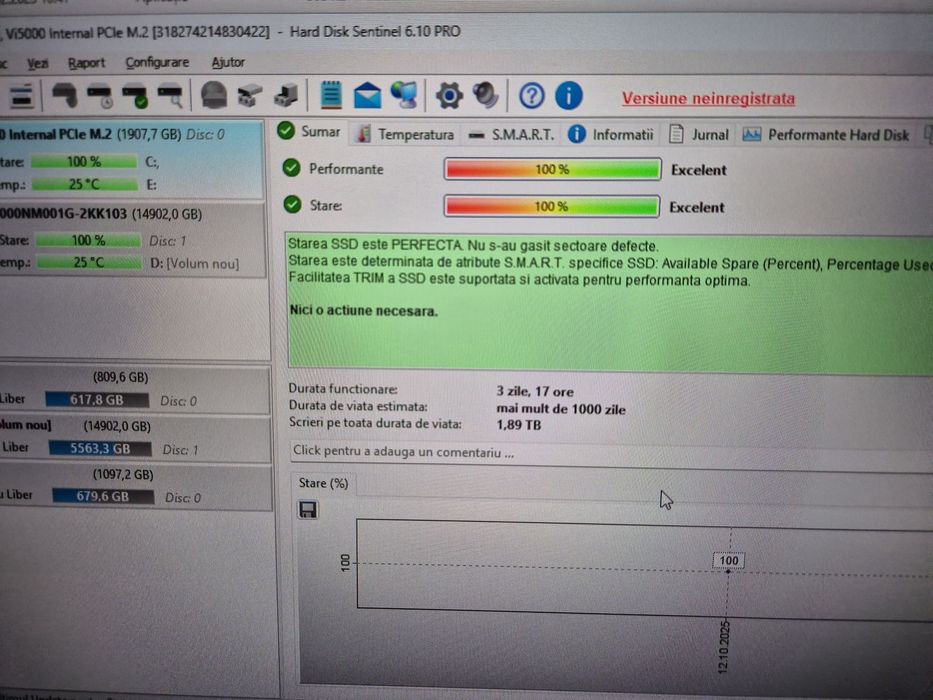
Task: Click the disk refresh icon in toolbar
Action: pos(64,95)
